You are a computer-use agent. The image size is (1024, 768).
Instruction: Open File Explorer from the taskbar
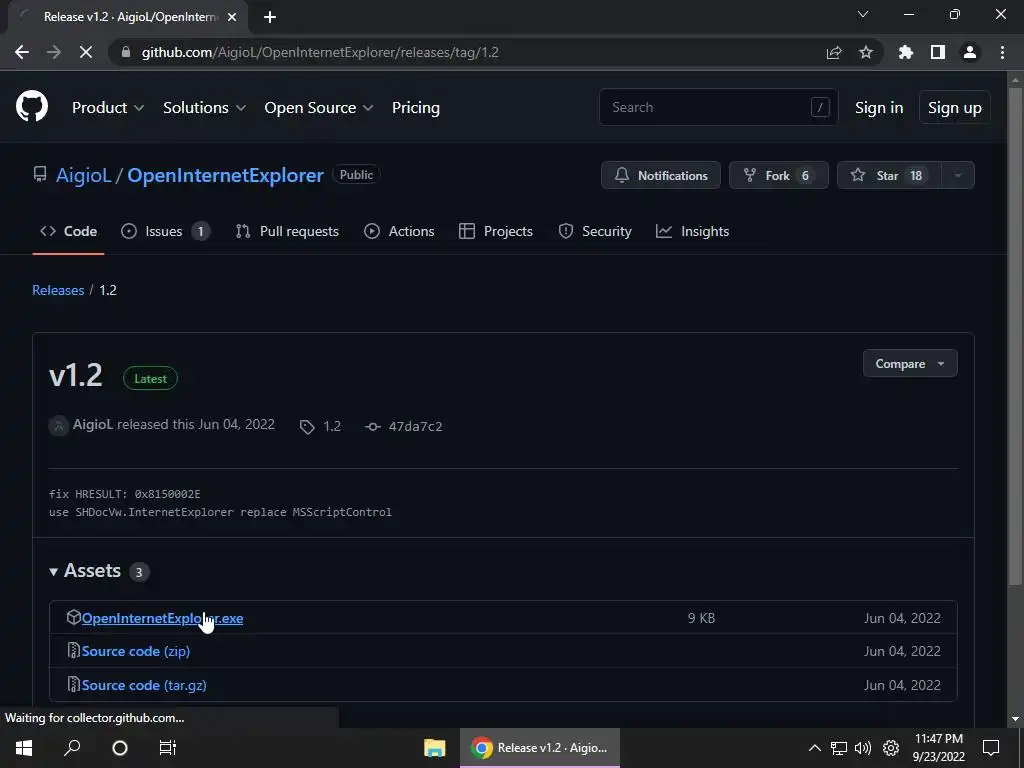(434, 748)
